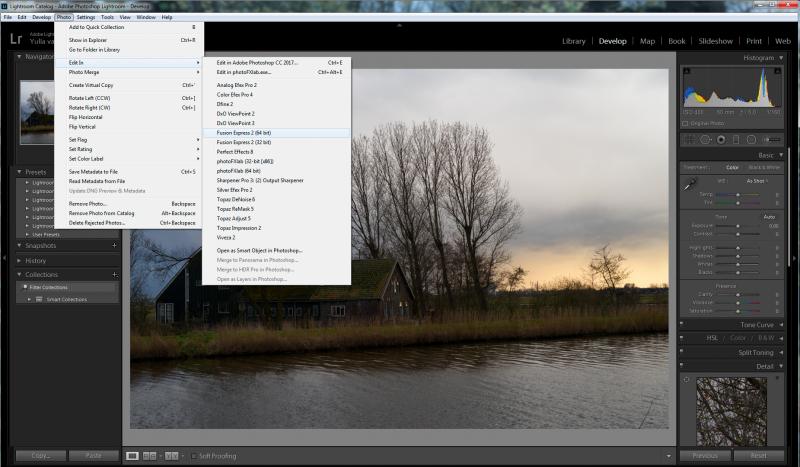Image resolution: width=800 pixels, height=467 pixels.
Task: Select the Radial Filter tool icon
Action: [x=751, y=139]
